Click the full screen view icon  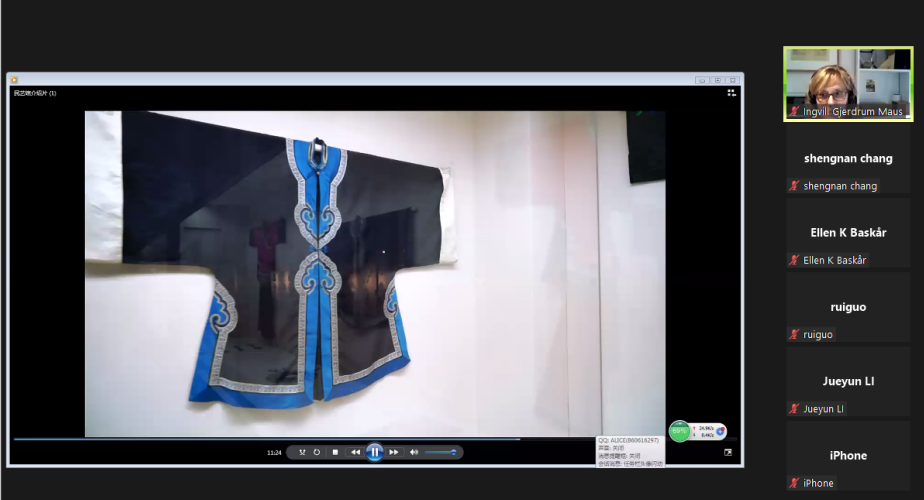(x=728, y=452)
